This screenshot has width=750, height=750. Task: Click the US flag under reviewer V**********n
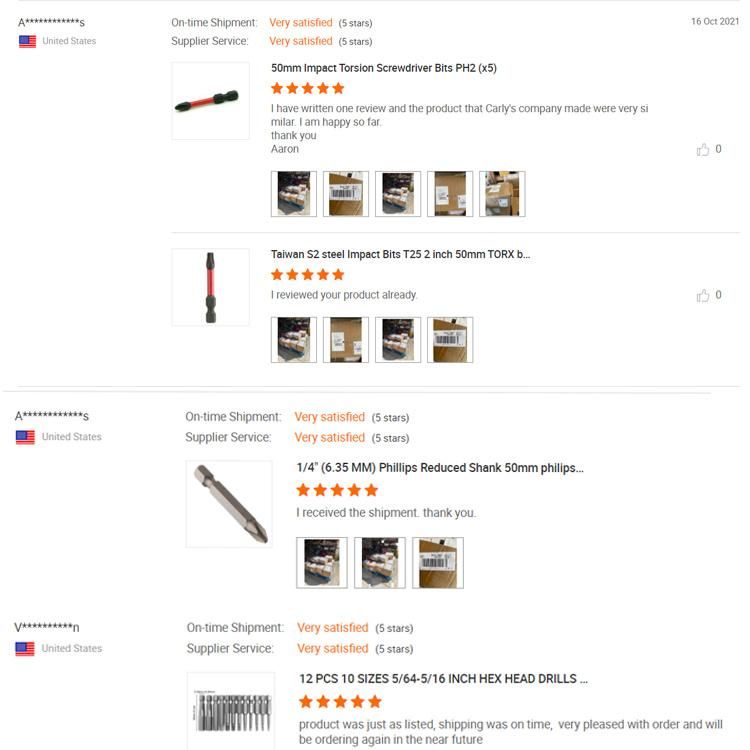[25, 649]
